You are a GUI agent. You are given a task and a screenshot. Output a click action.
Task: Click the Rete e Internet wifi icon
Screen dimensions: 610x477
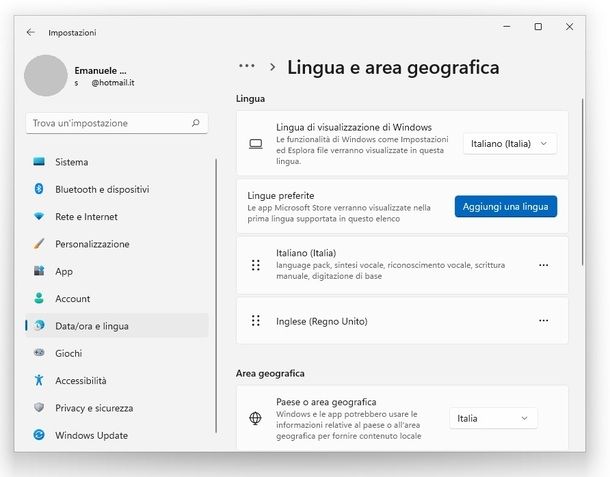(39, 216)
